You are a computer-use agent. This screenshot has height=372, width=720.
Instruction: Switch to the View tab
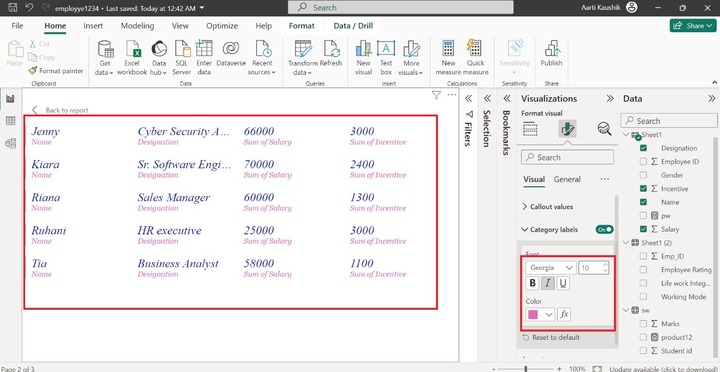[180, 26]
